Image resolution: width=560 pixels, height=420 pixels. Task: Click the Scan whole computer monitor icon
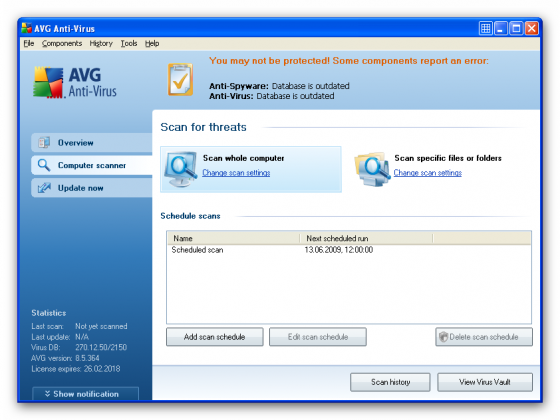[x=181, y=169]
